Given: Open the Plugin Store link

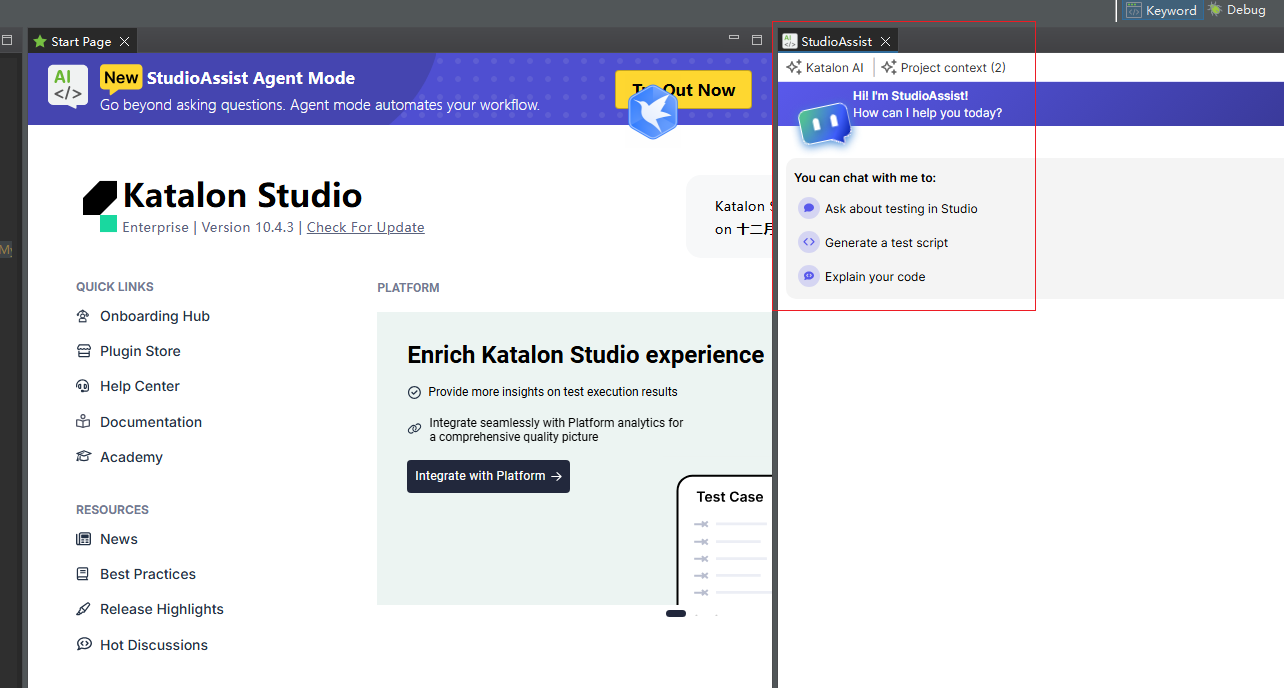Looking at the screenshot, I should pyautogui.click(x=140, y=351).
